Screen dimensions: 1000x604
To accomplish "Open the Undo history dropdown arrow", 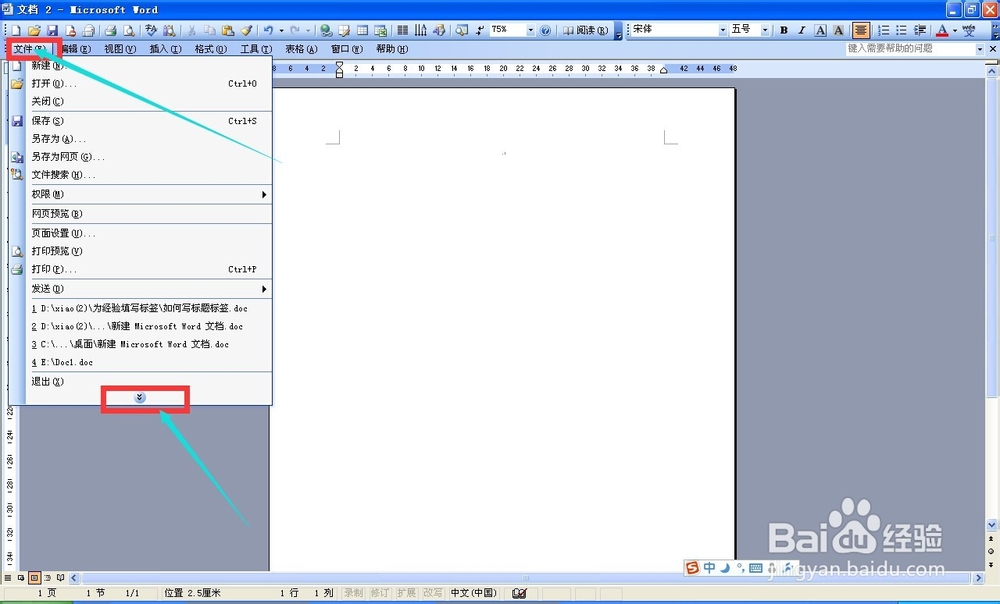I will [281, 30].
